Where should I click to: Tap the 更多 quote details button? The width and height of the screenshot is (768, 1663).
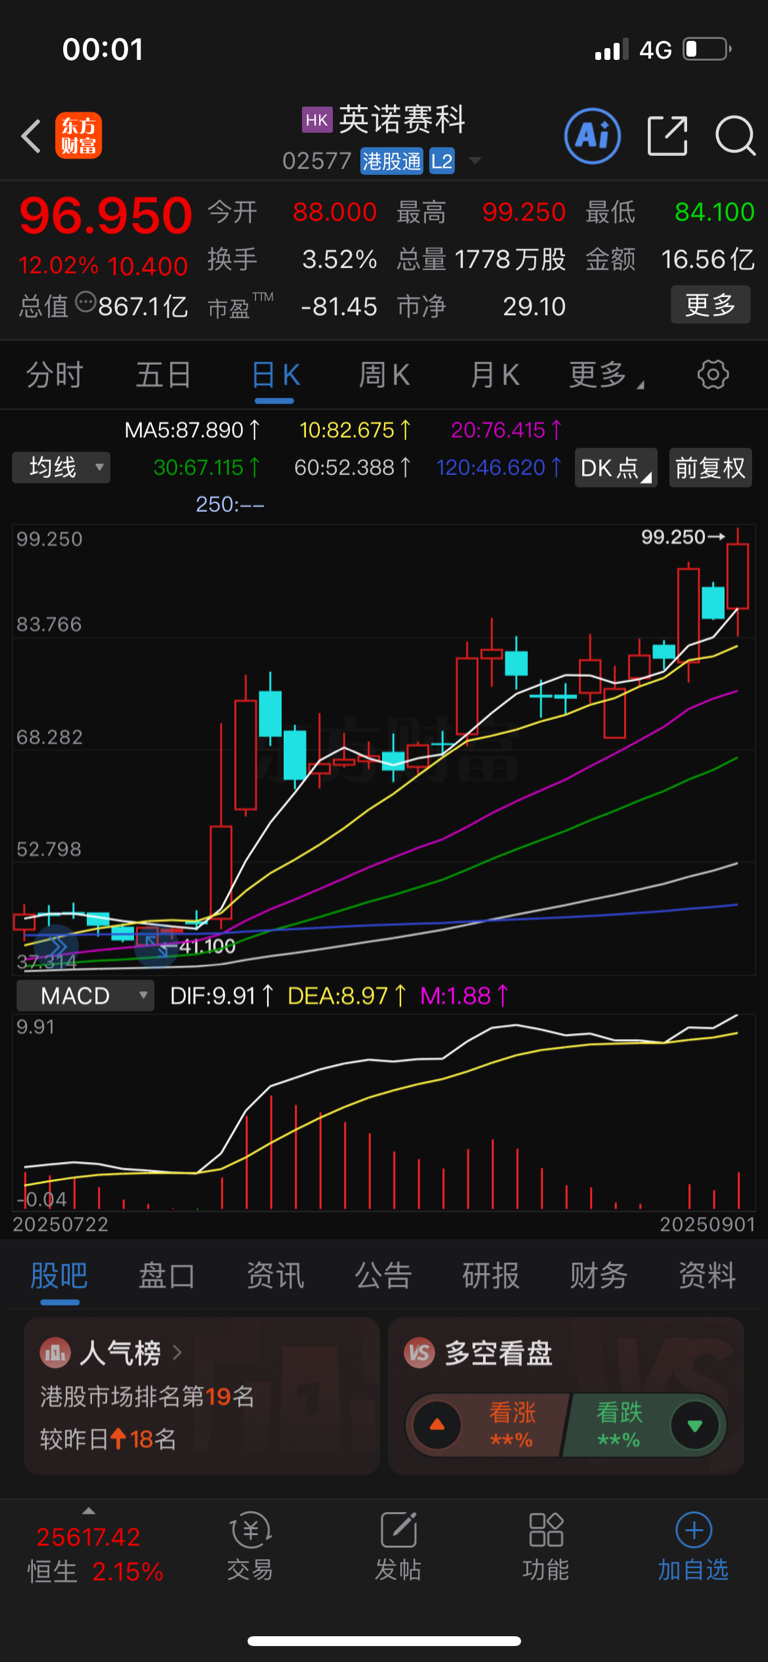pos(710,305)
